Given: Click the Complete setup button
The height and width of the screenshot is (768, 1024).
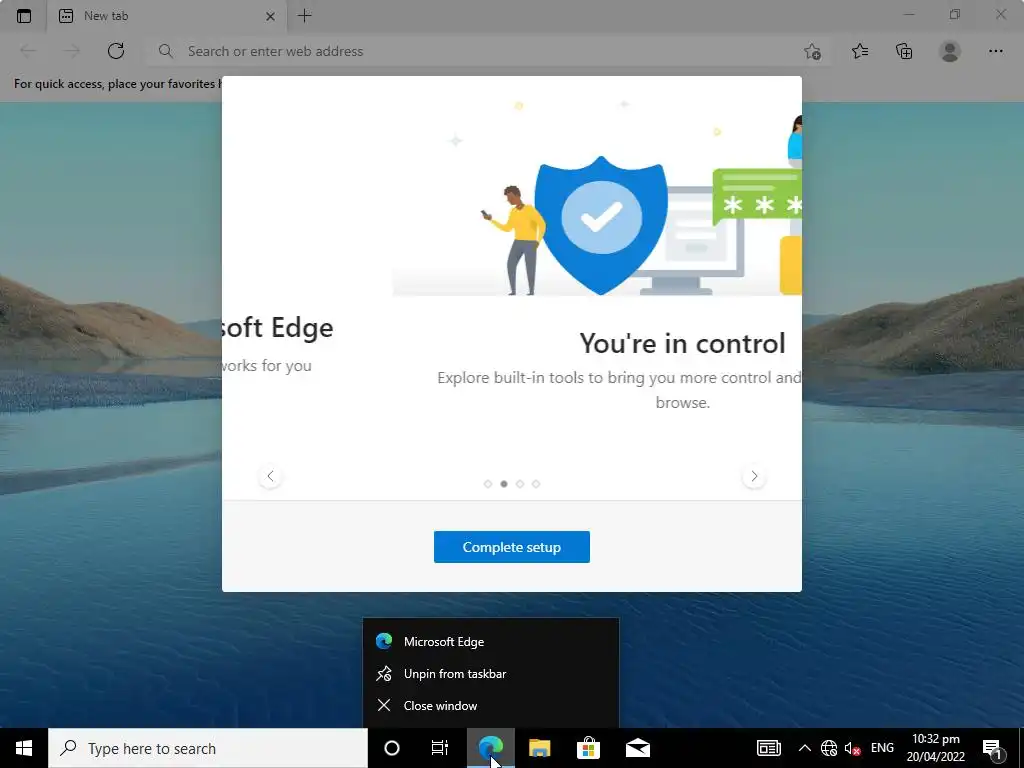Looking at the screenshot, I should [512, 547].
